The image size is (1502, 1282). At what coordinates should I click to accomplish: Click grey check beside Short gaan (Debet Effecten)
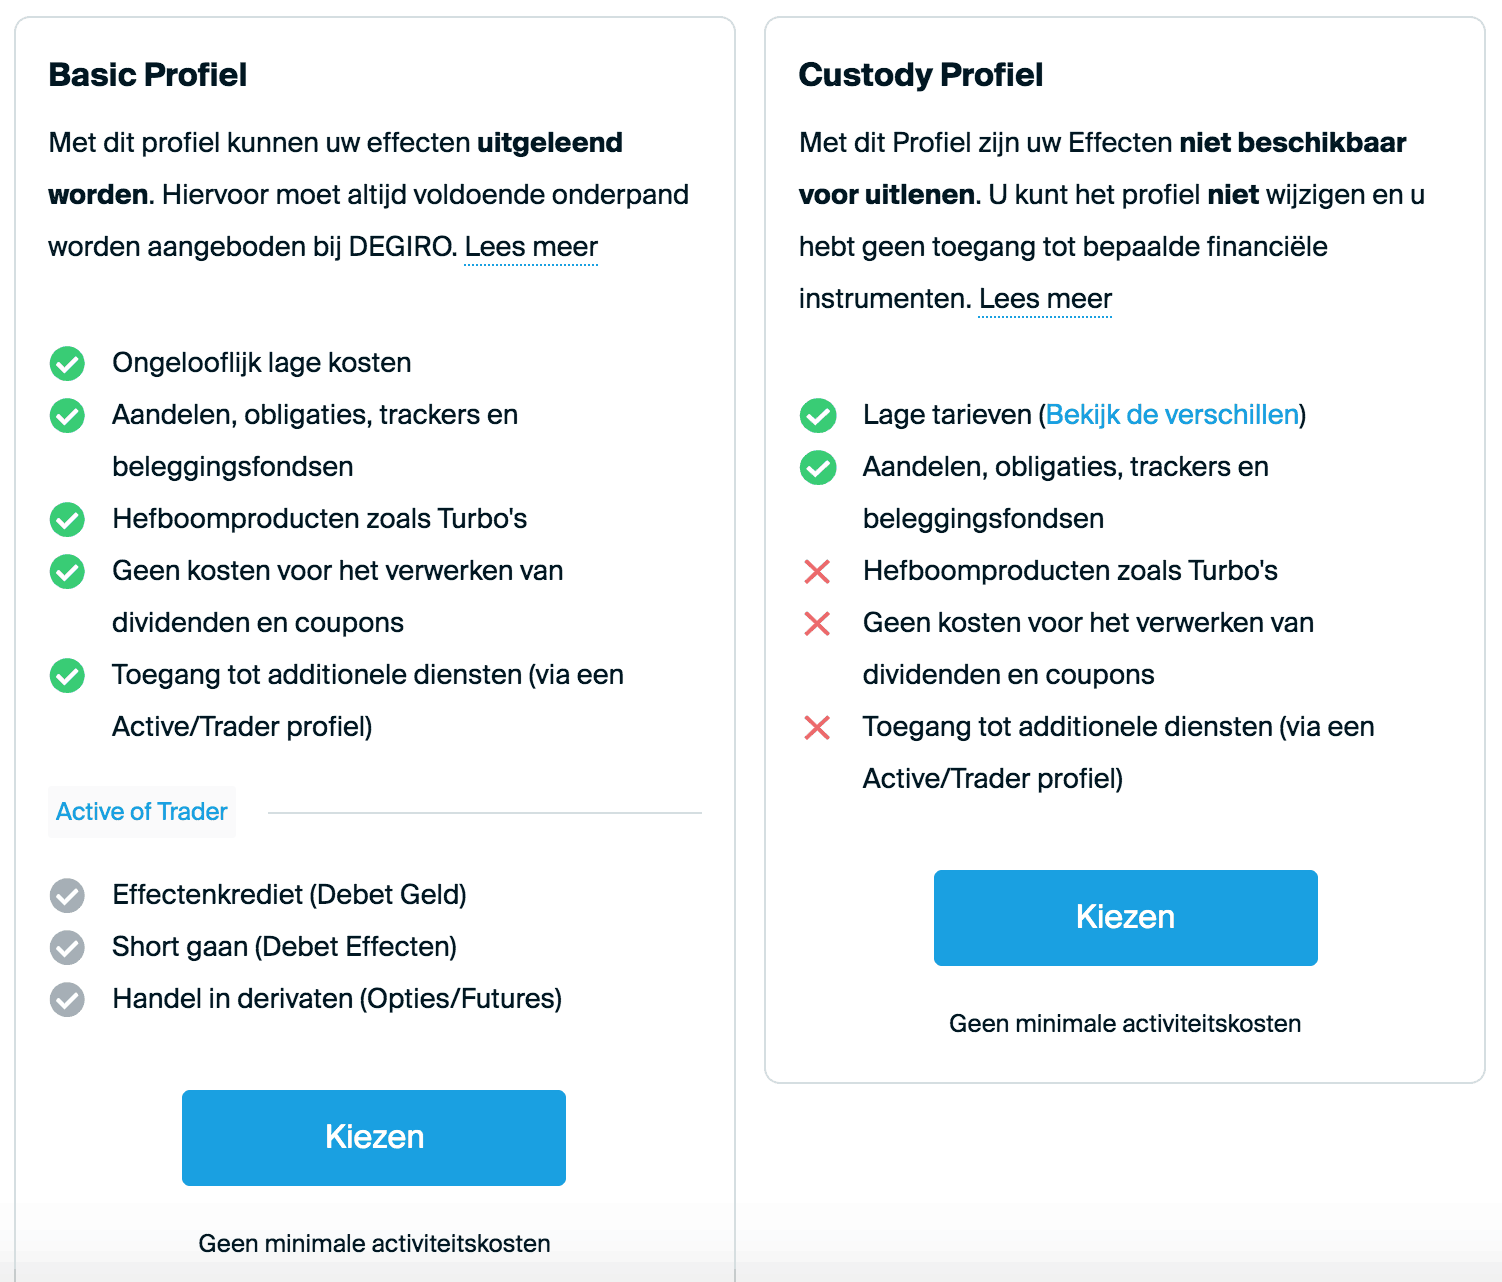pyautogui.click(x=67, y=948)
